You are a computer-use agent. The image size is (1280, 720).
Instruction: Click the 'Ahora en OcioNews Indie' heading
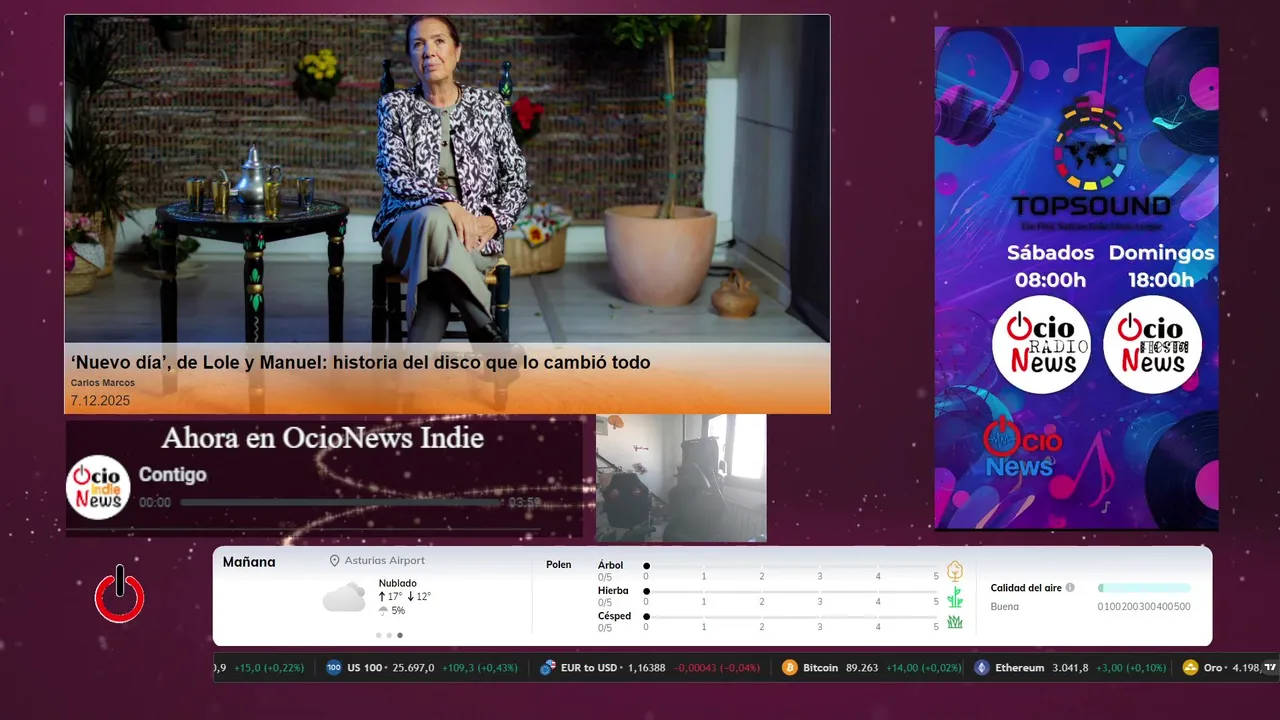coord(322,438)
